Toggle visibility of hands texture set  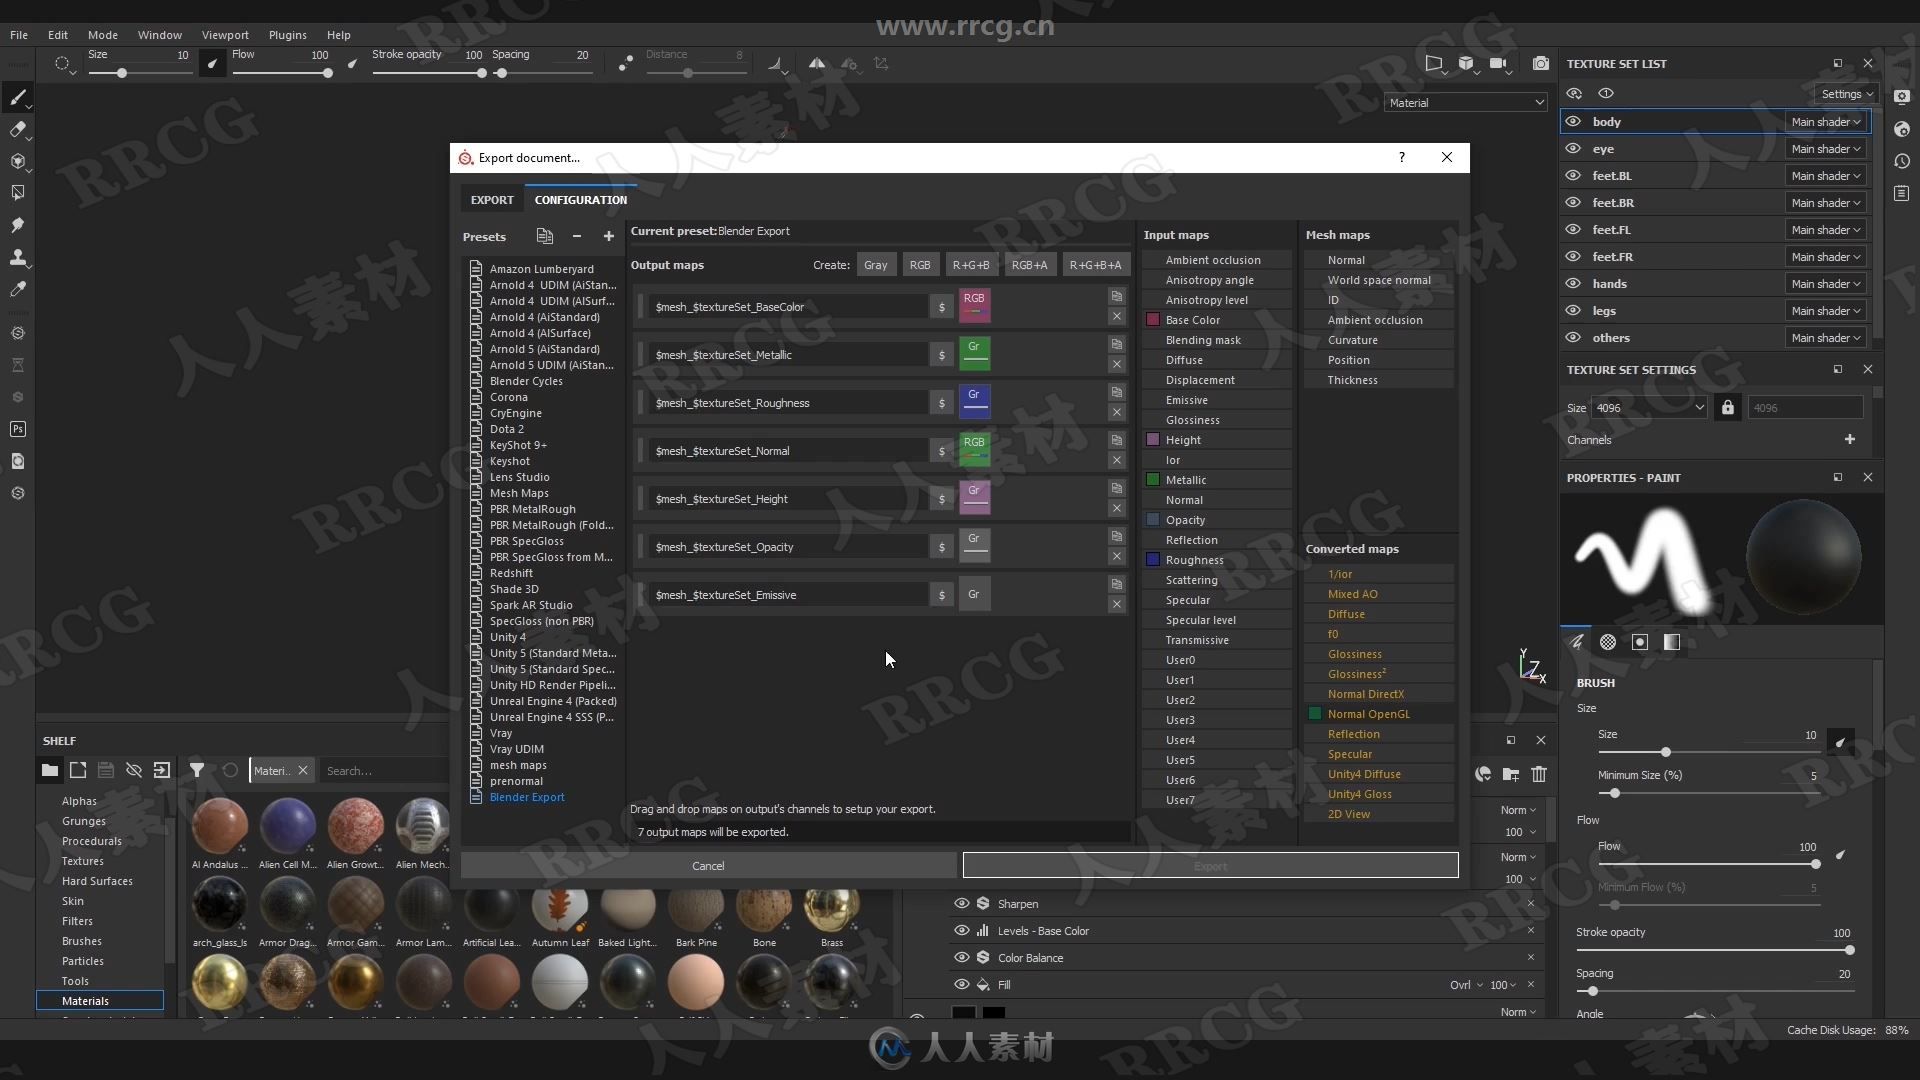(x=1573, y=283)
